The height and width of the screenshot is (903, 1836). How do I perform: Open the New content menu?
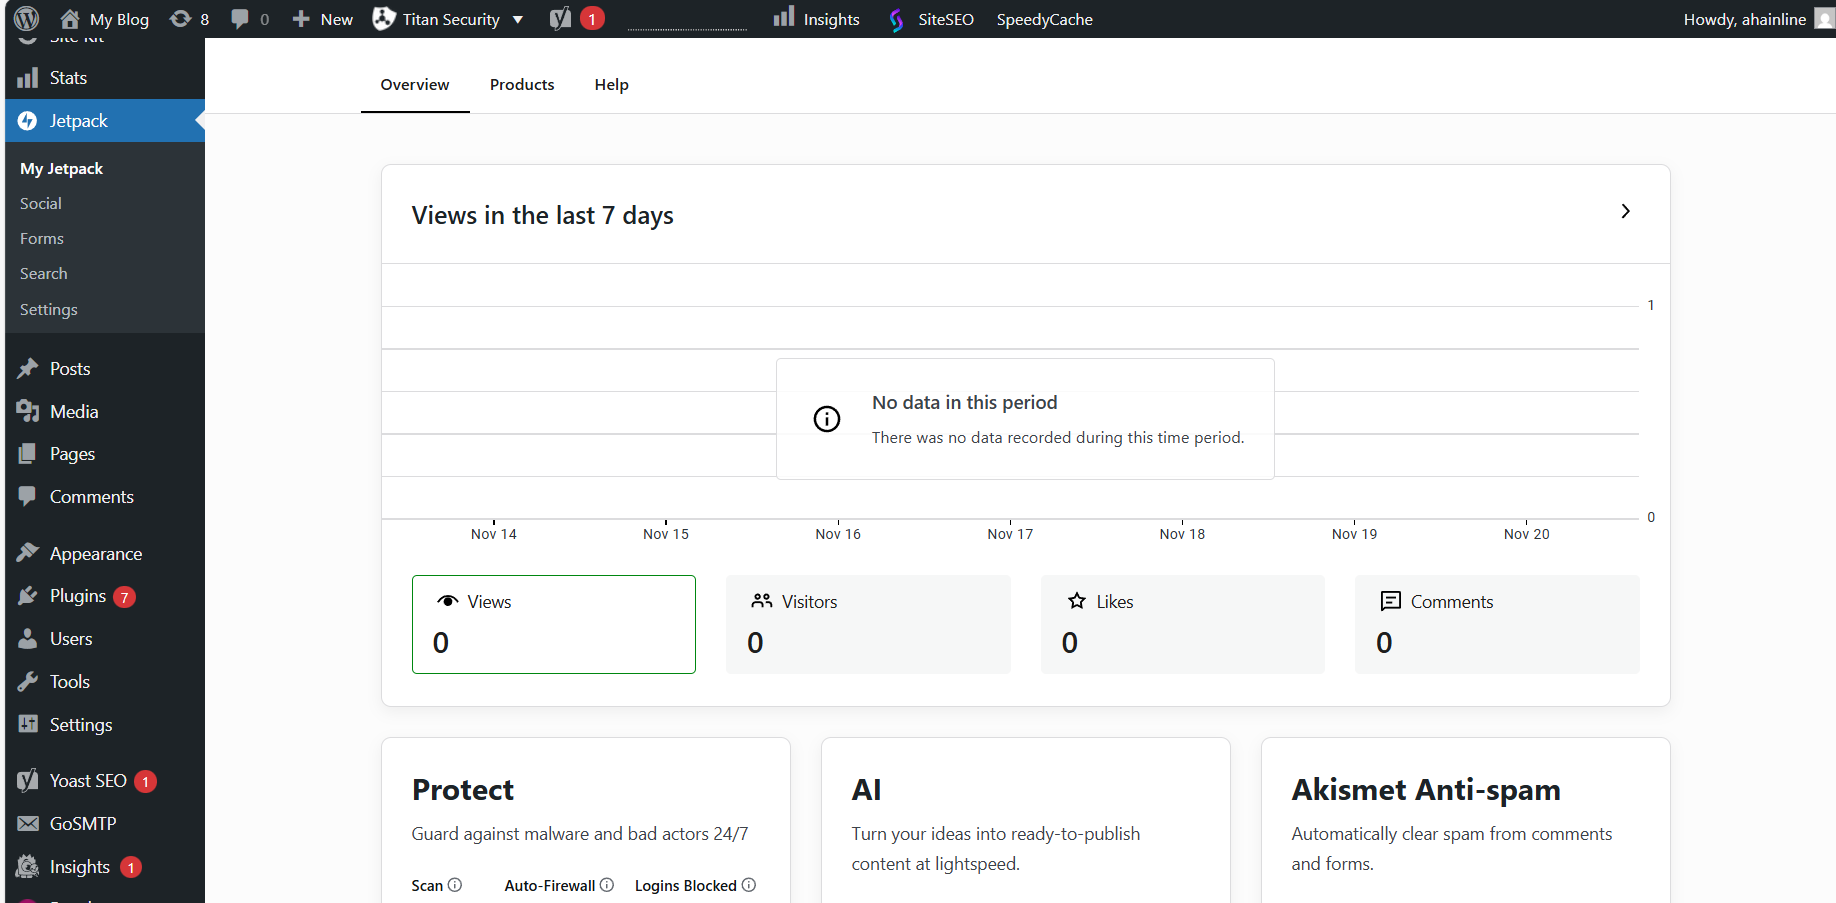[323, 19]
